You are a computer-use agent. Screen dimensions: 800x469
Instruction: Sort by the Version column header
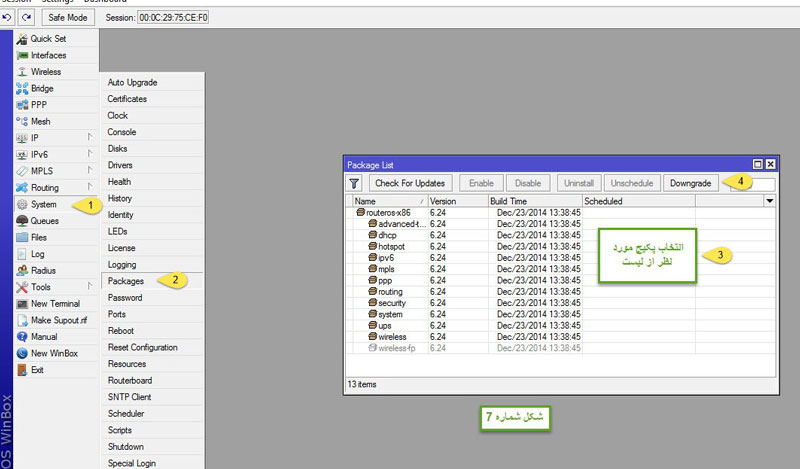tap(458, 201)
